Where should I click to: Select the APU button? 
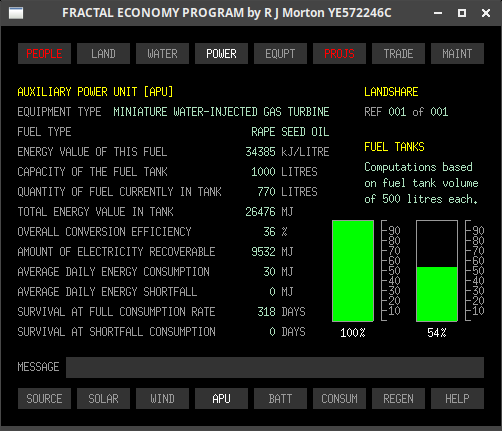[221, 398]
